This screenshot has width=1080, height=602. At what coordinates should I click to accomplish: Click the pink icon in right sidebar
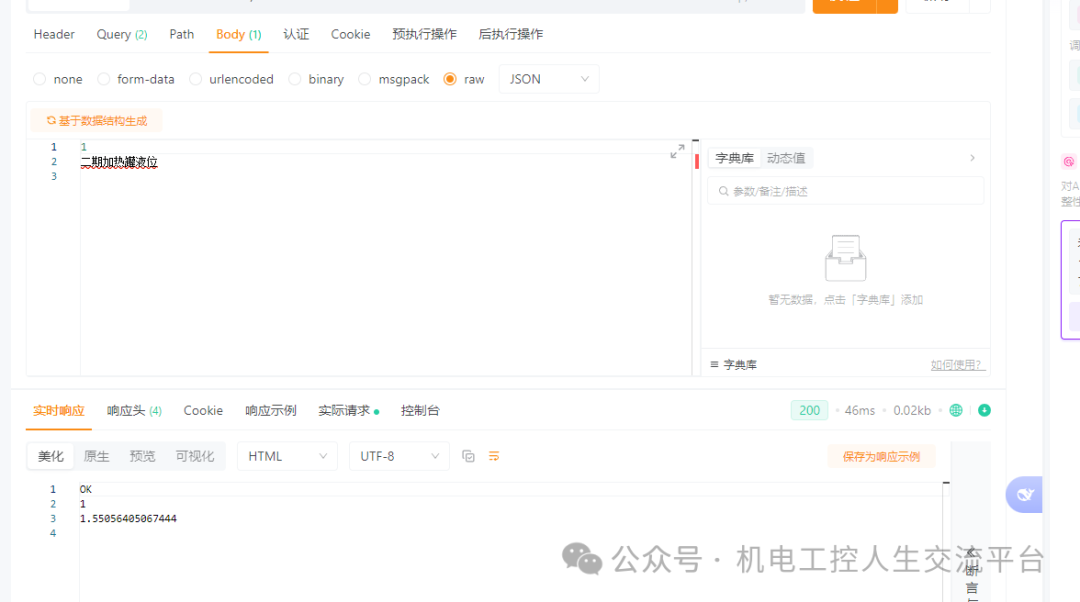point(1069,162)
